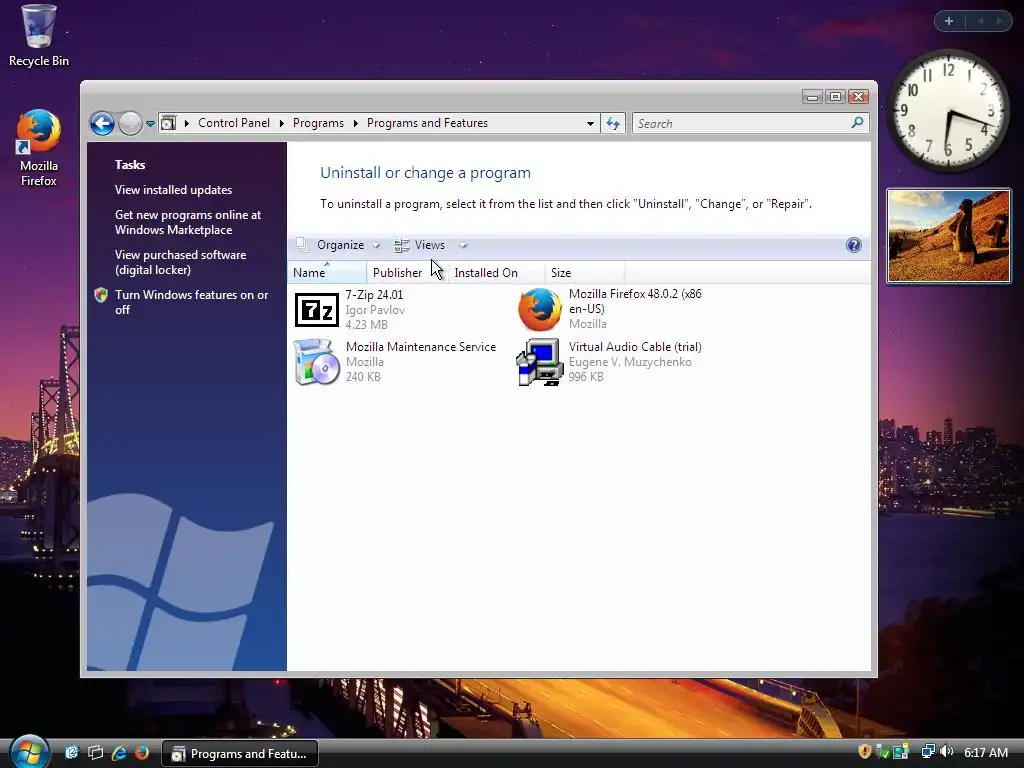Expand the arrow before Control Panel breadcrumb
The height and width of the screenshot is (768, 1024).
click(x=187, y=123)
